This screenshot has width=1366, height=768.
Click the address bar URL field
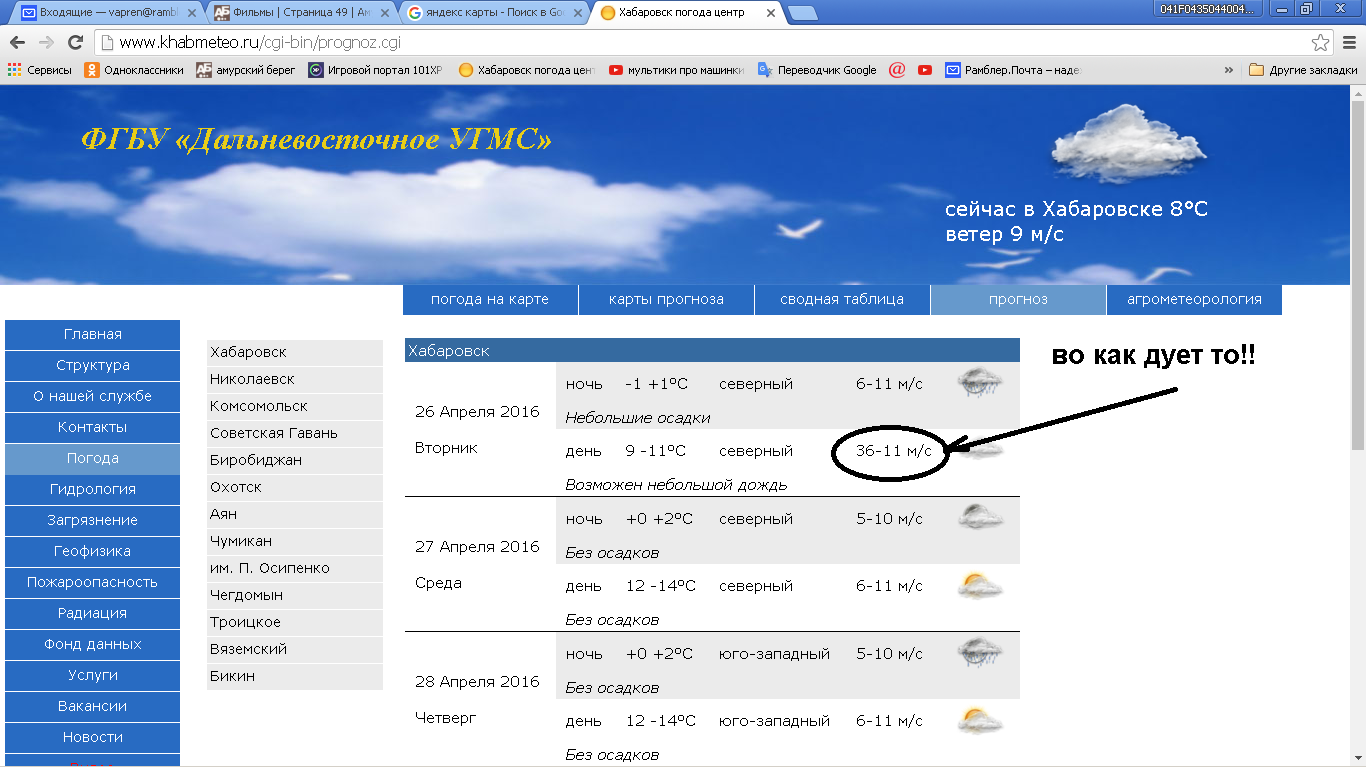coord(700,43)
